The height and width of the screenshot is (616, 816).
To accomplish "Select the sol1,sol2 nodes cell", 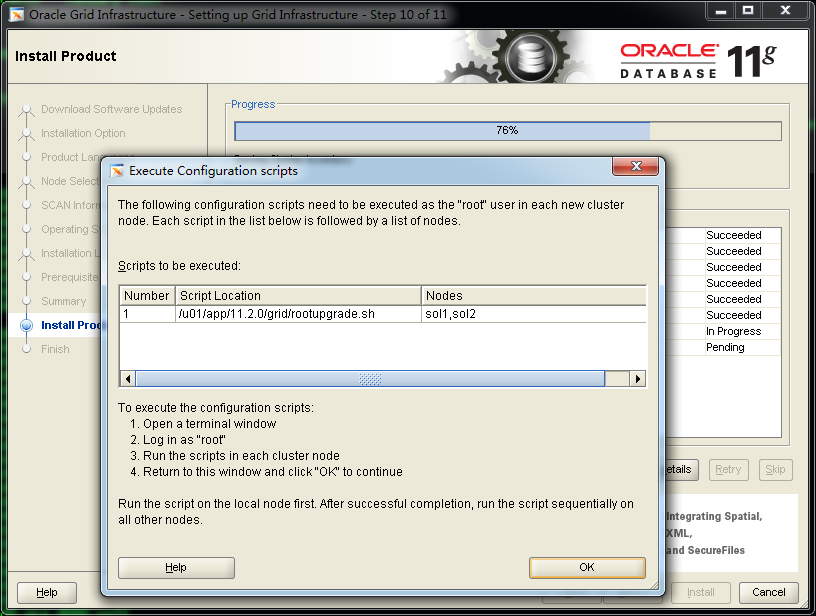I will pyautogui.click(x=533, y=314).
